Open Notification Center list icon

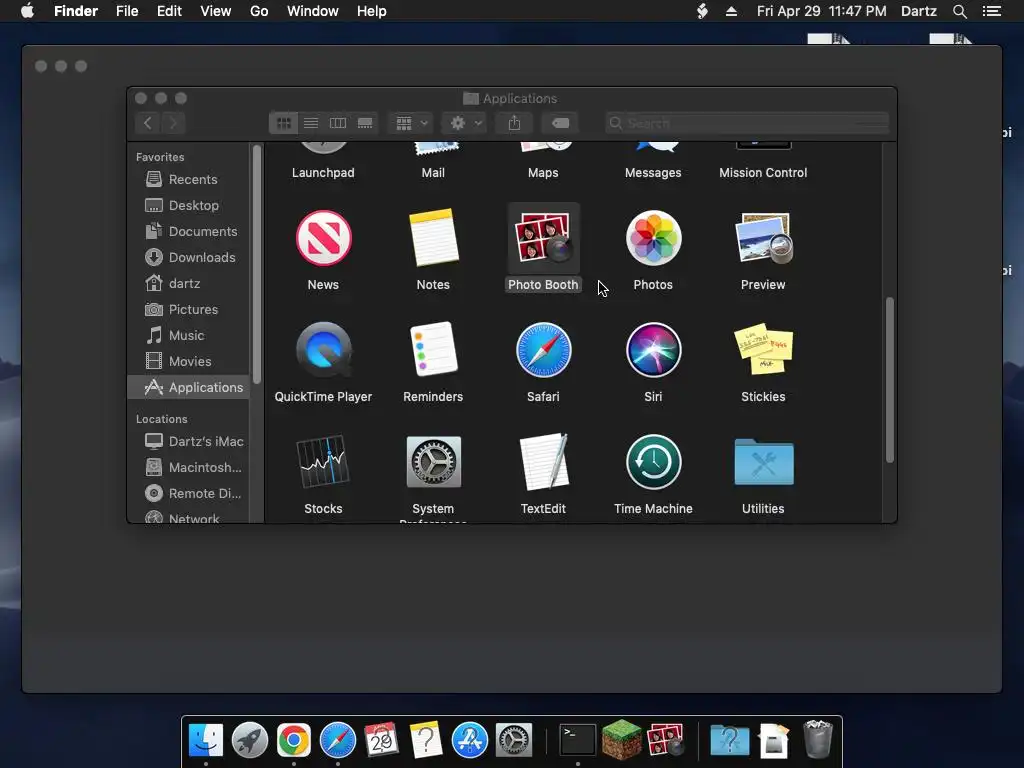tap(991, 11)
